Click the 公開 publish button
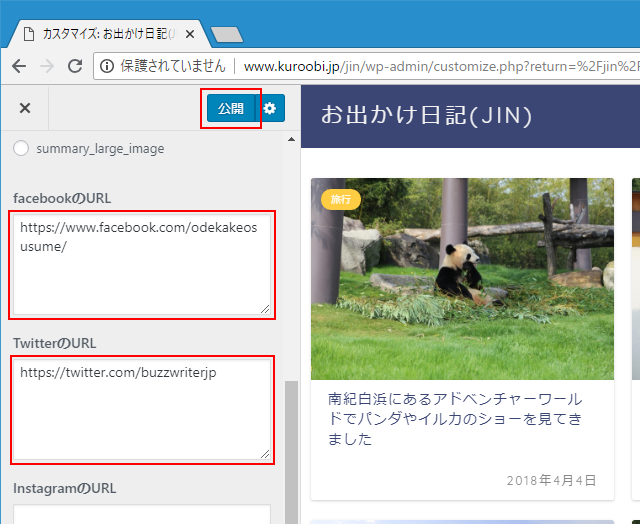 pyautogui.click(x=231, y=108)
